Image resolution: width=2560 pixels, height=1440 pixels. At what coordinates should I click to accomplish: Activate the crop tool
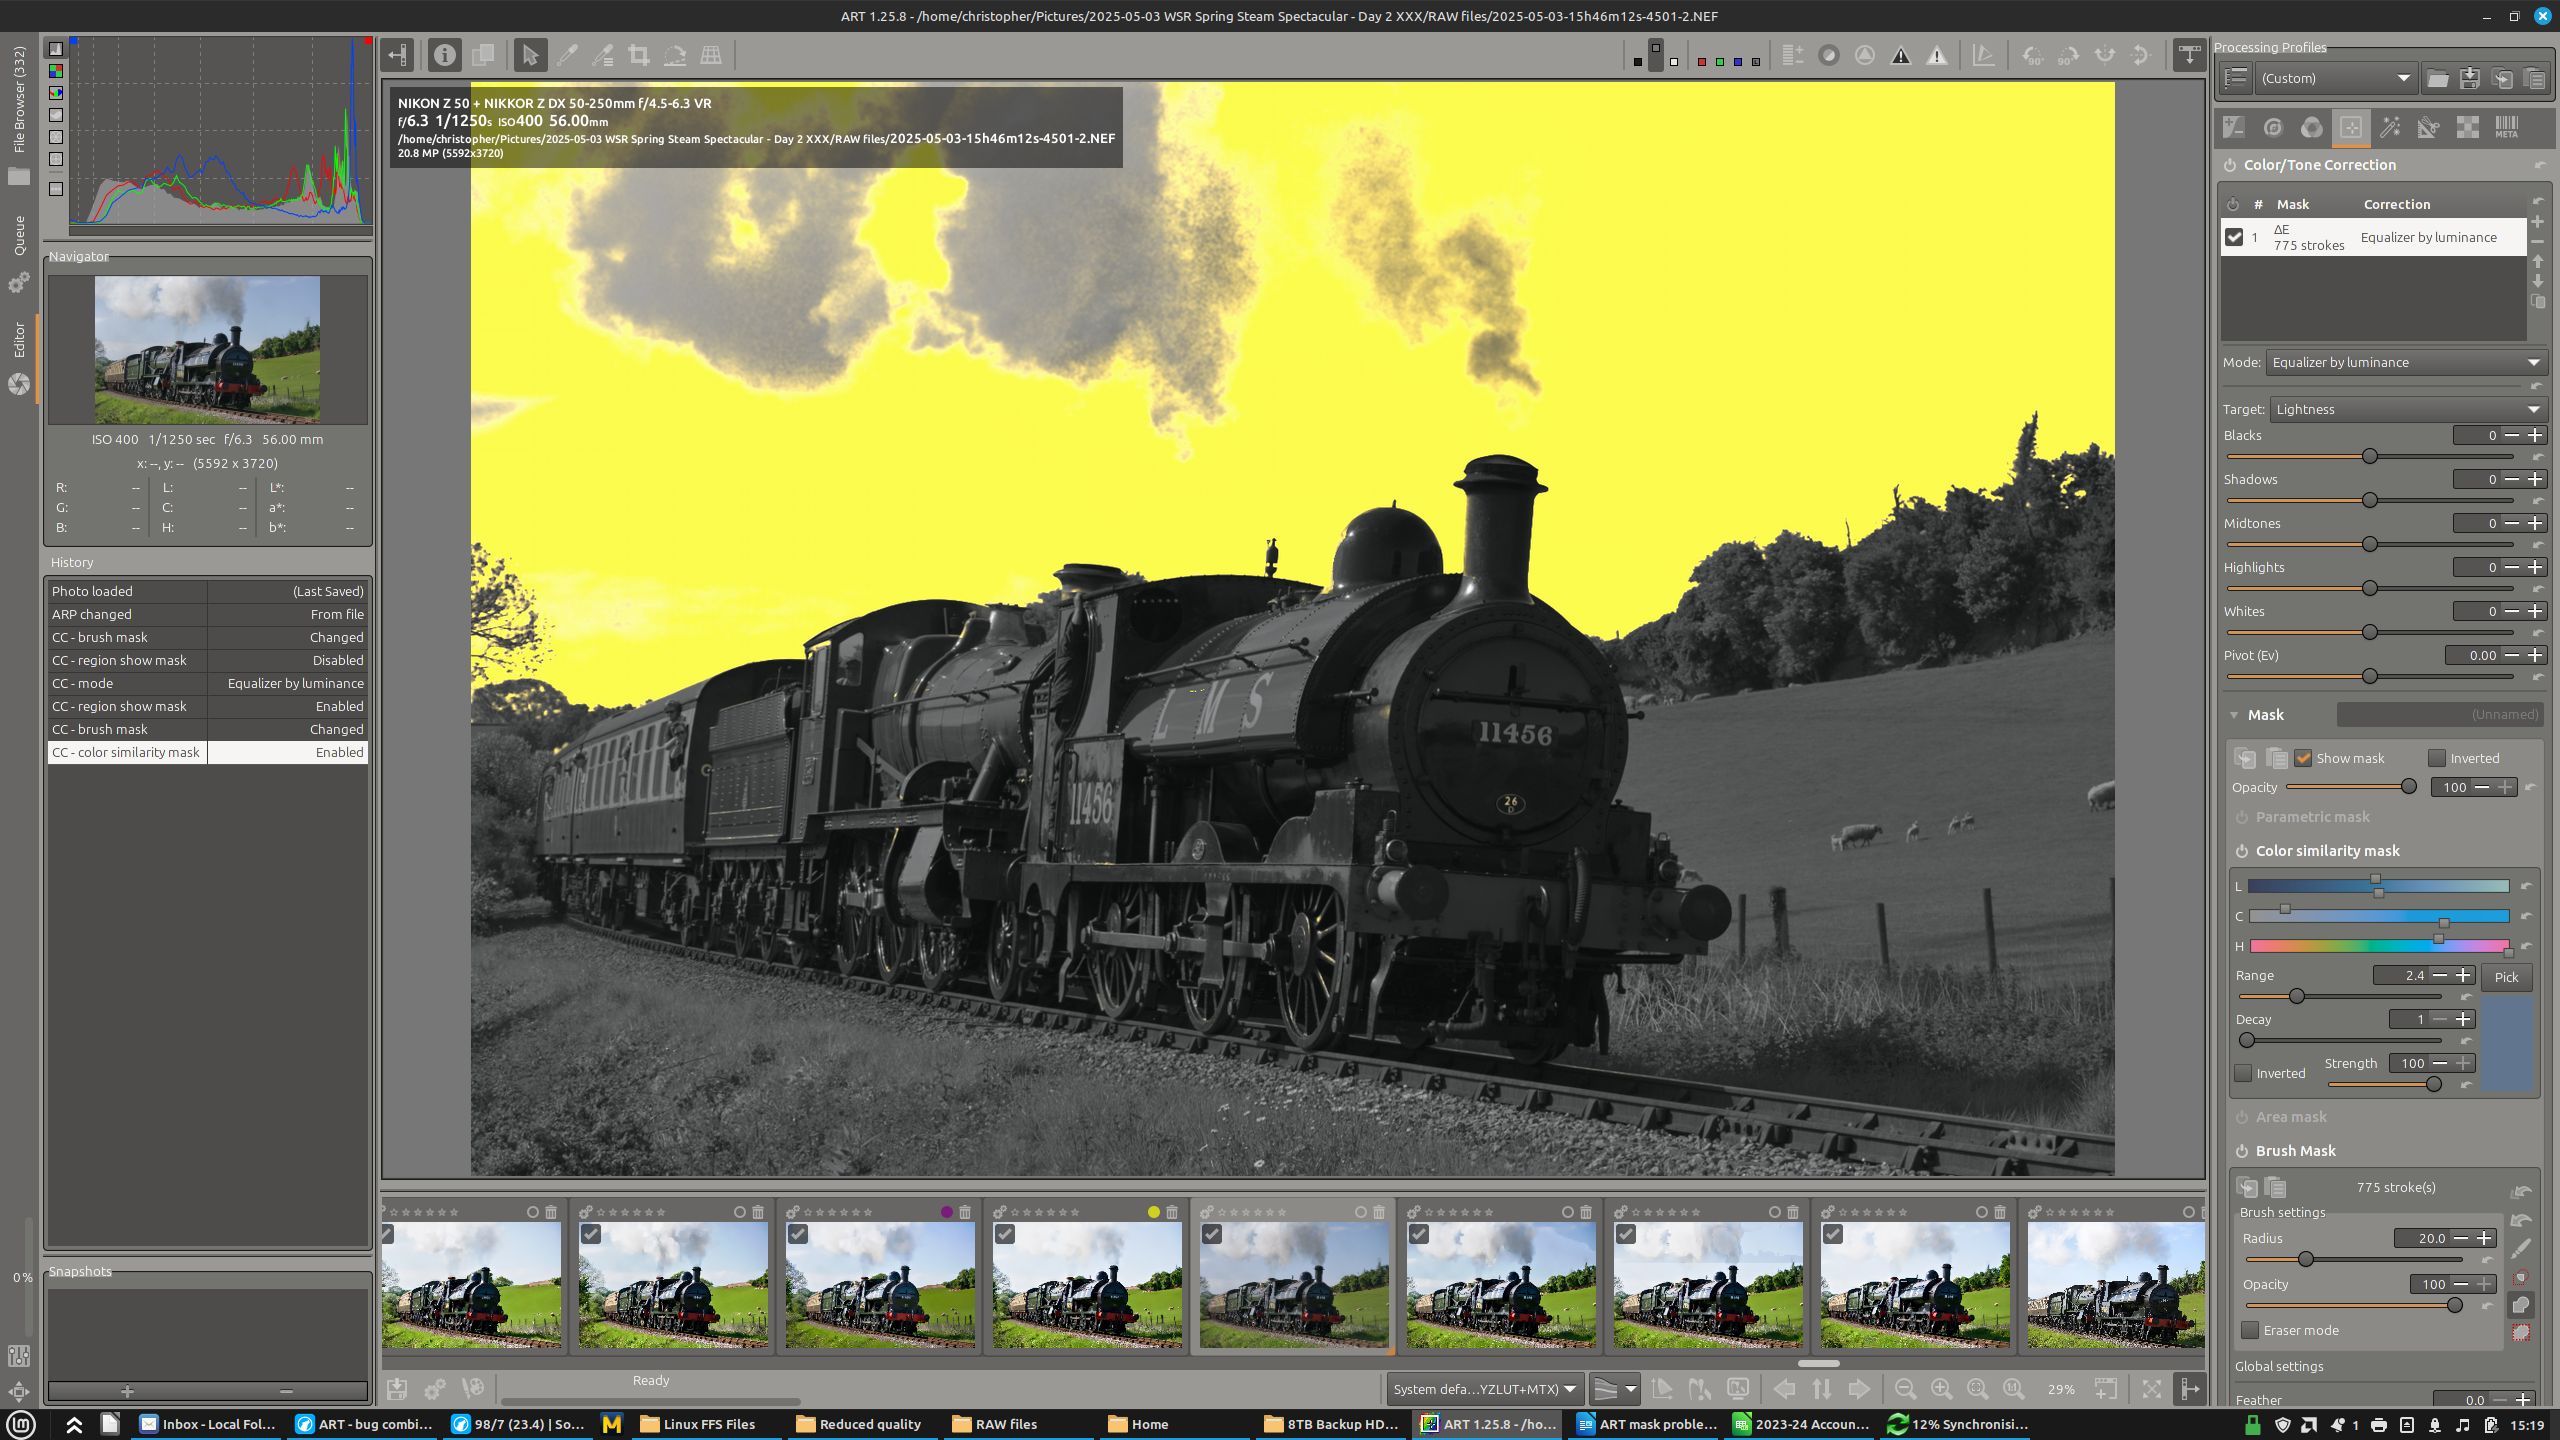639,55
